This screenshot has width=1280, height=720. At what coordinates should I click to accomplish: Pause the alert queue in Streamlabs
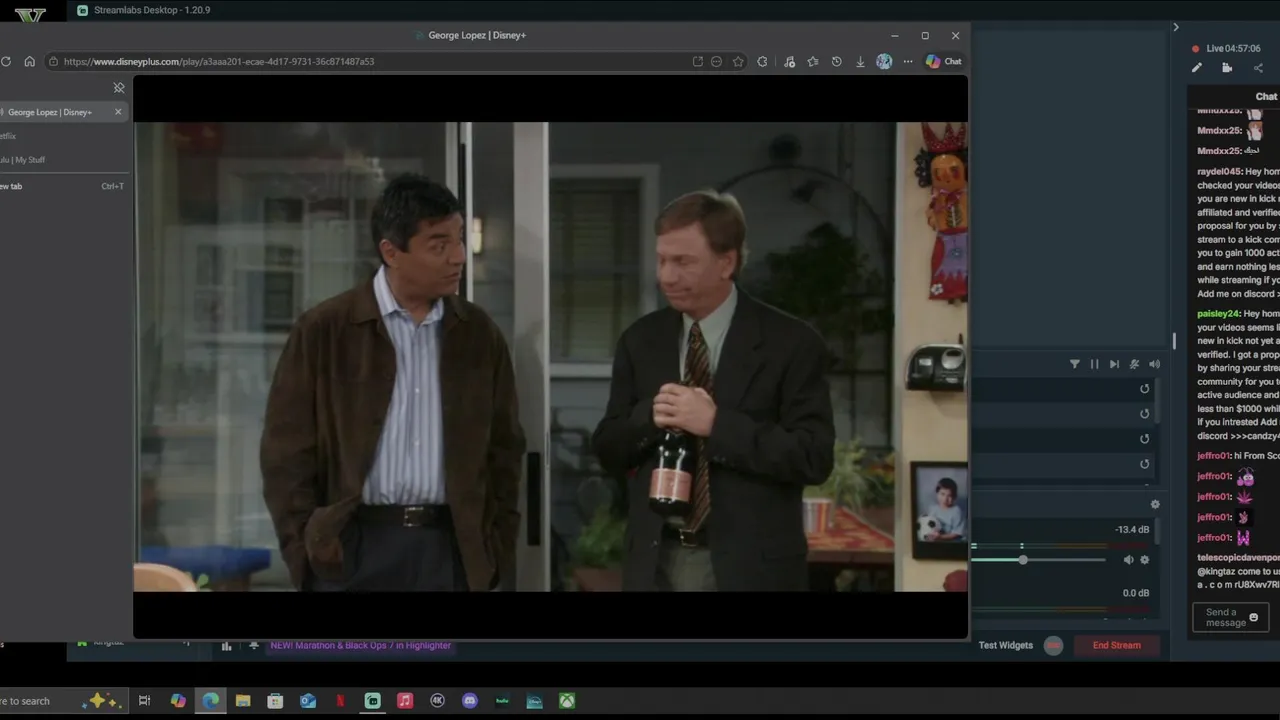point(1094,364)
